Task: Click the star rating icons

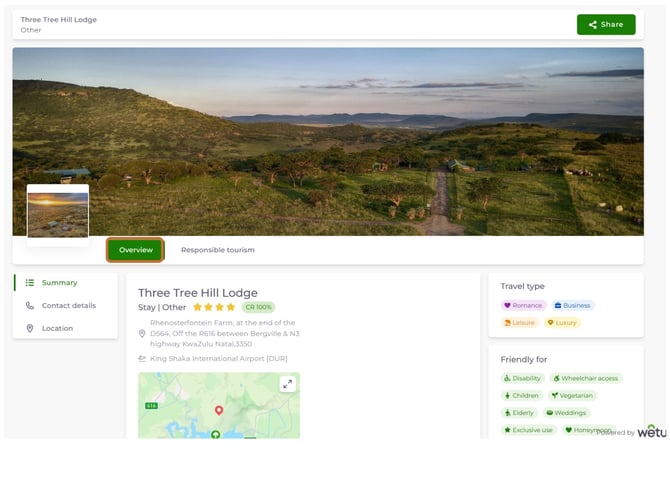Action: [x=214, y=307]
